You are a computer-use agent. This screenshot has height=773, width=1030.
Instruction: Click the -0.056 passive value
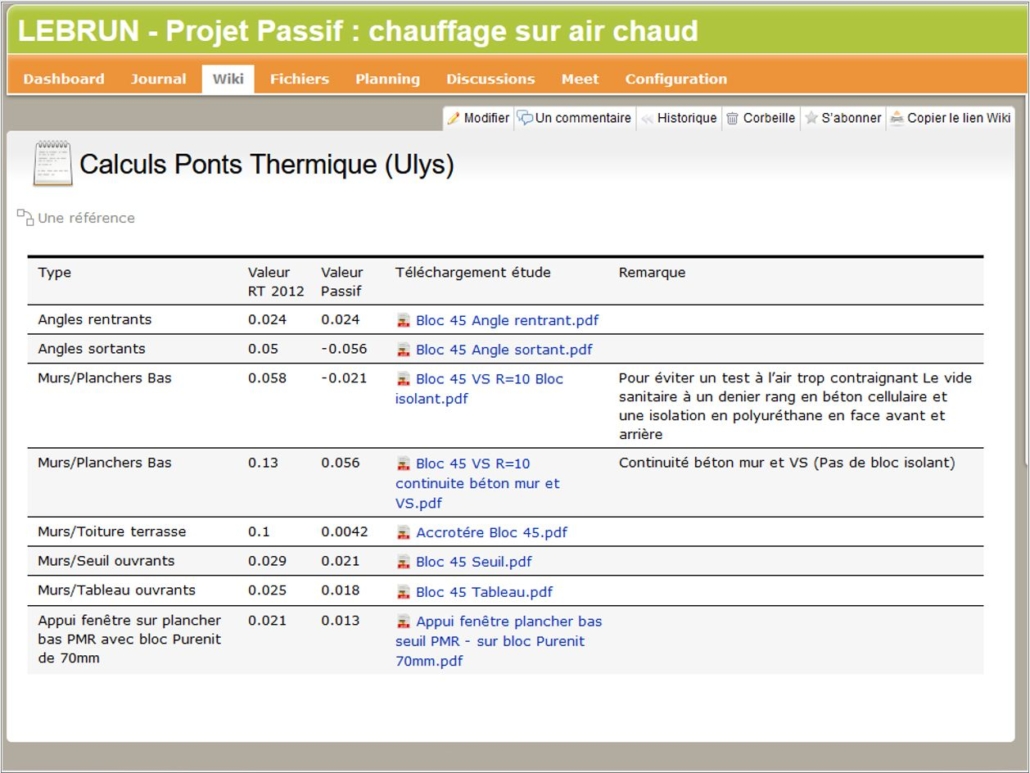click(344, 349)
